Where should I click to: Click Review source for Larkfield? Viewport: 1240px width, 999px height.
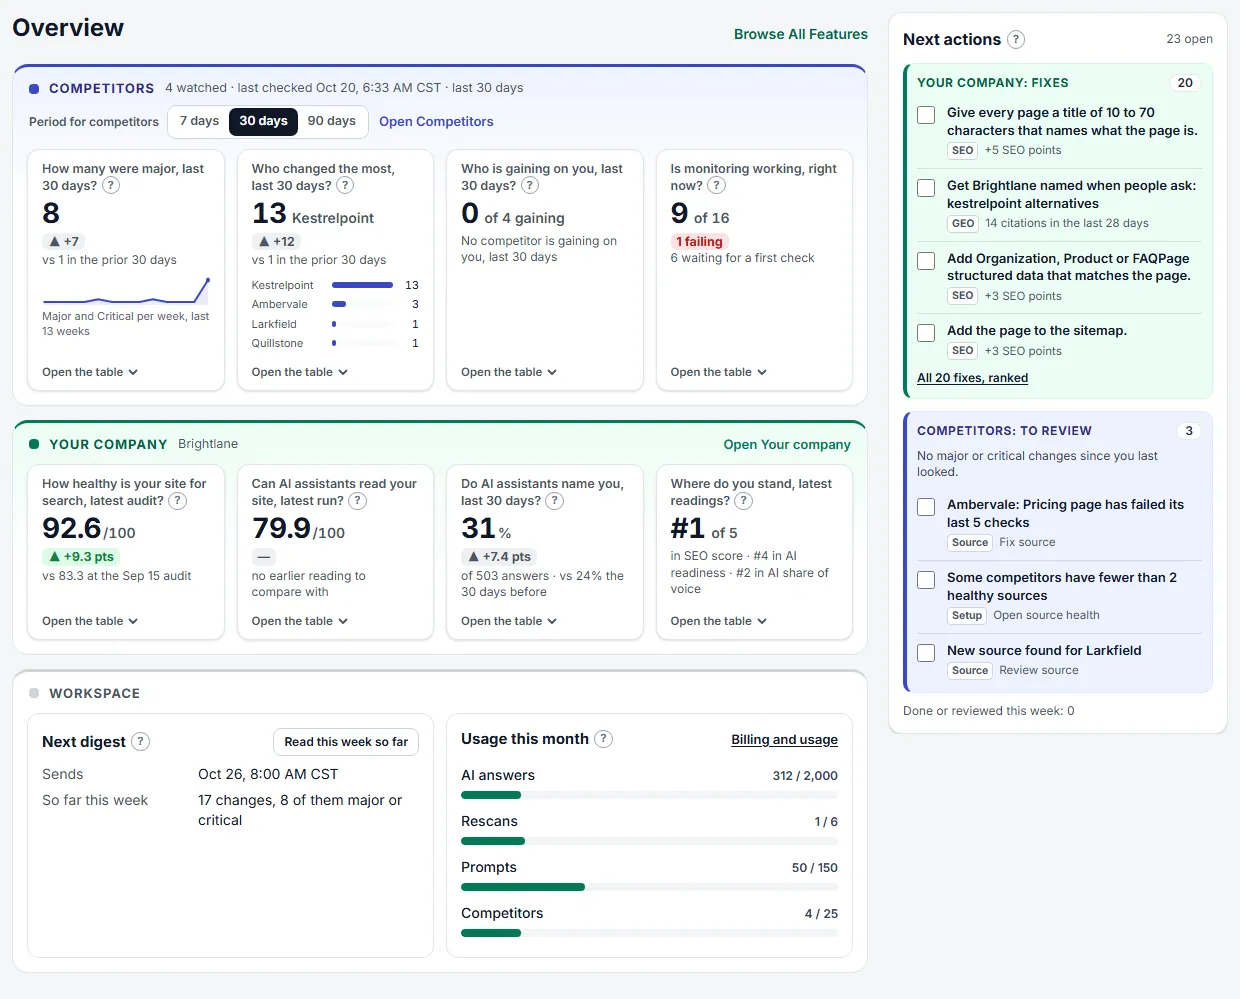click(x=1039, y=671)
